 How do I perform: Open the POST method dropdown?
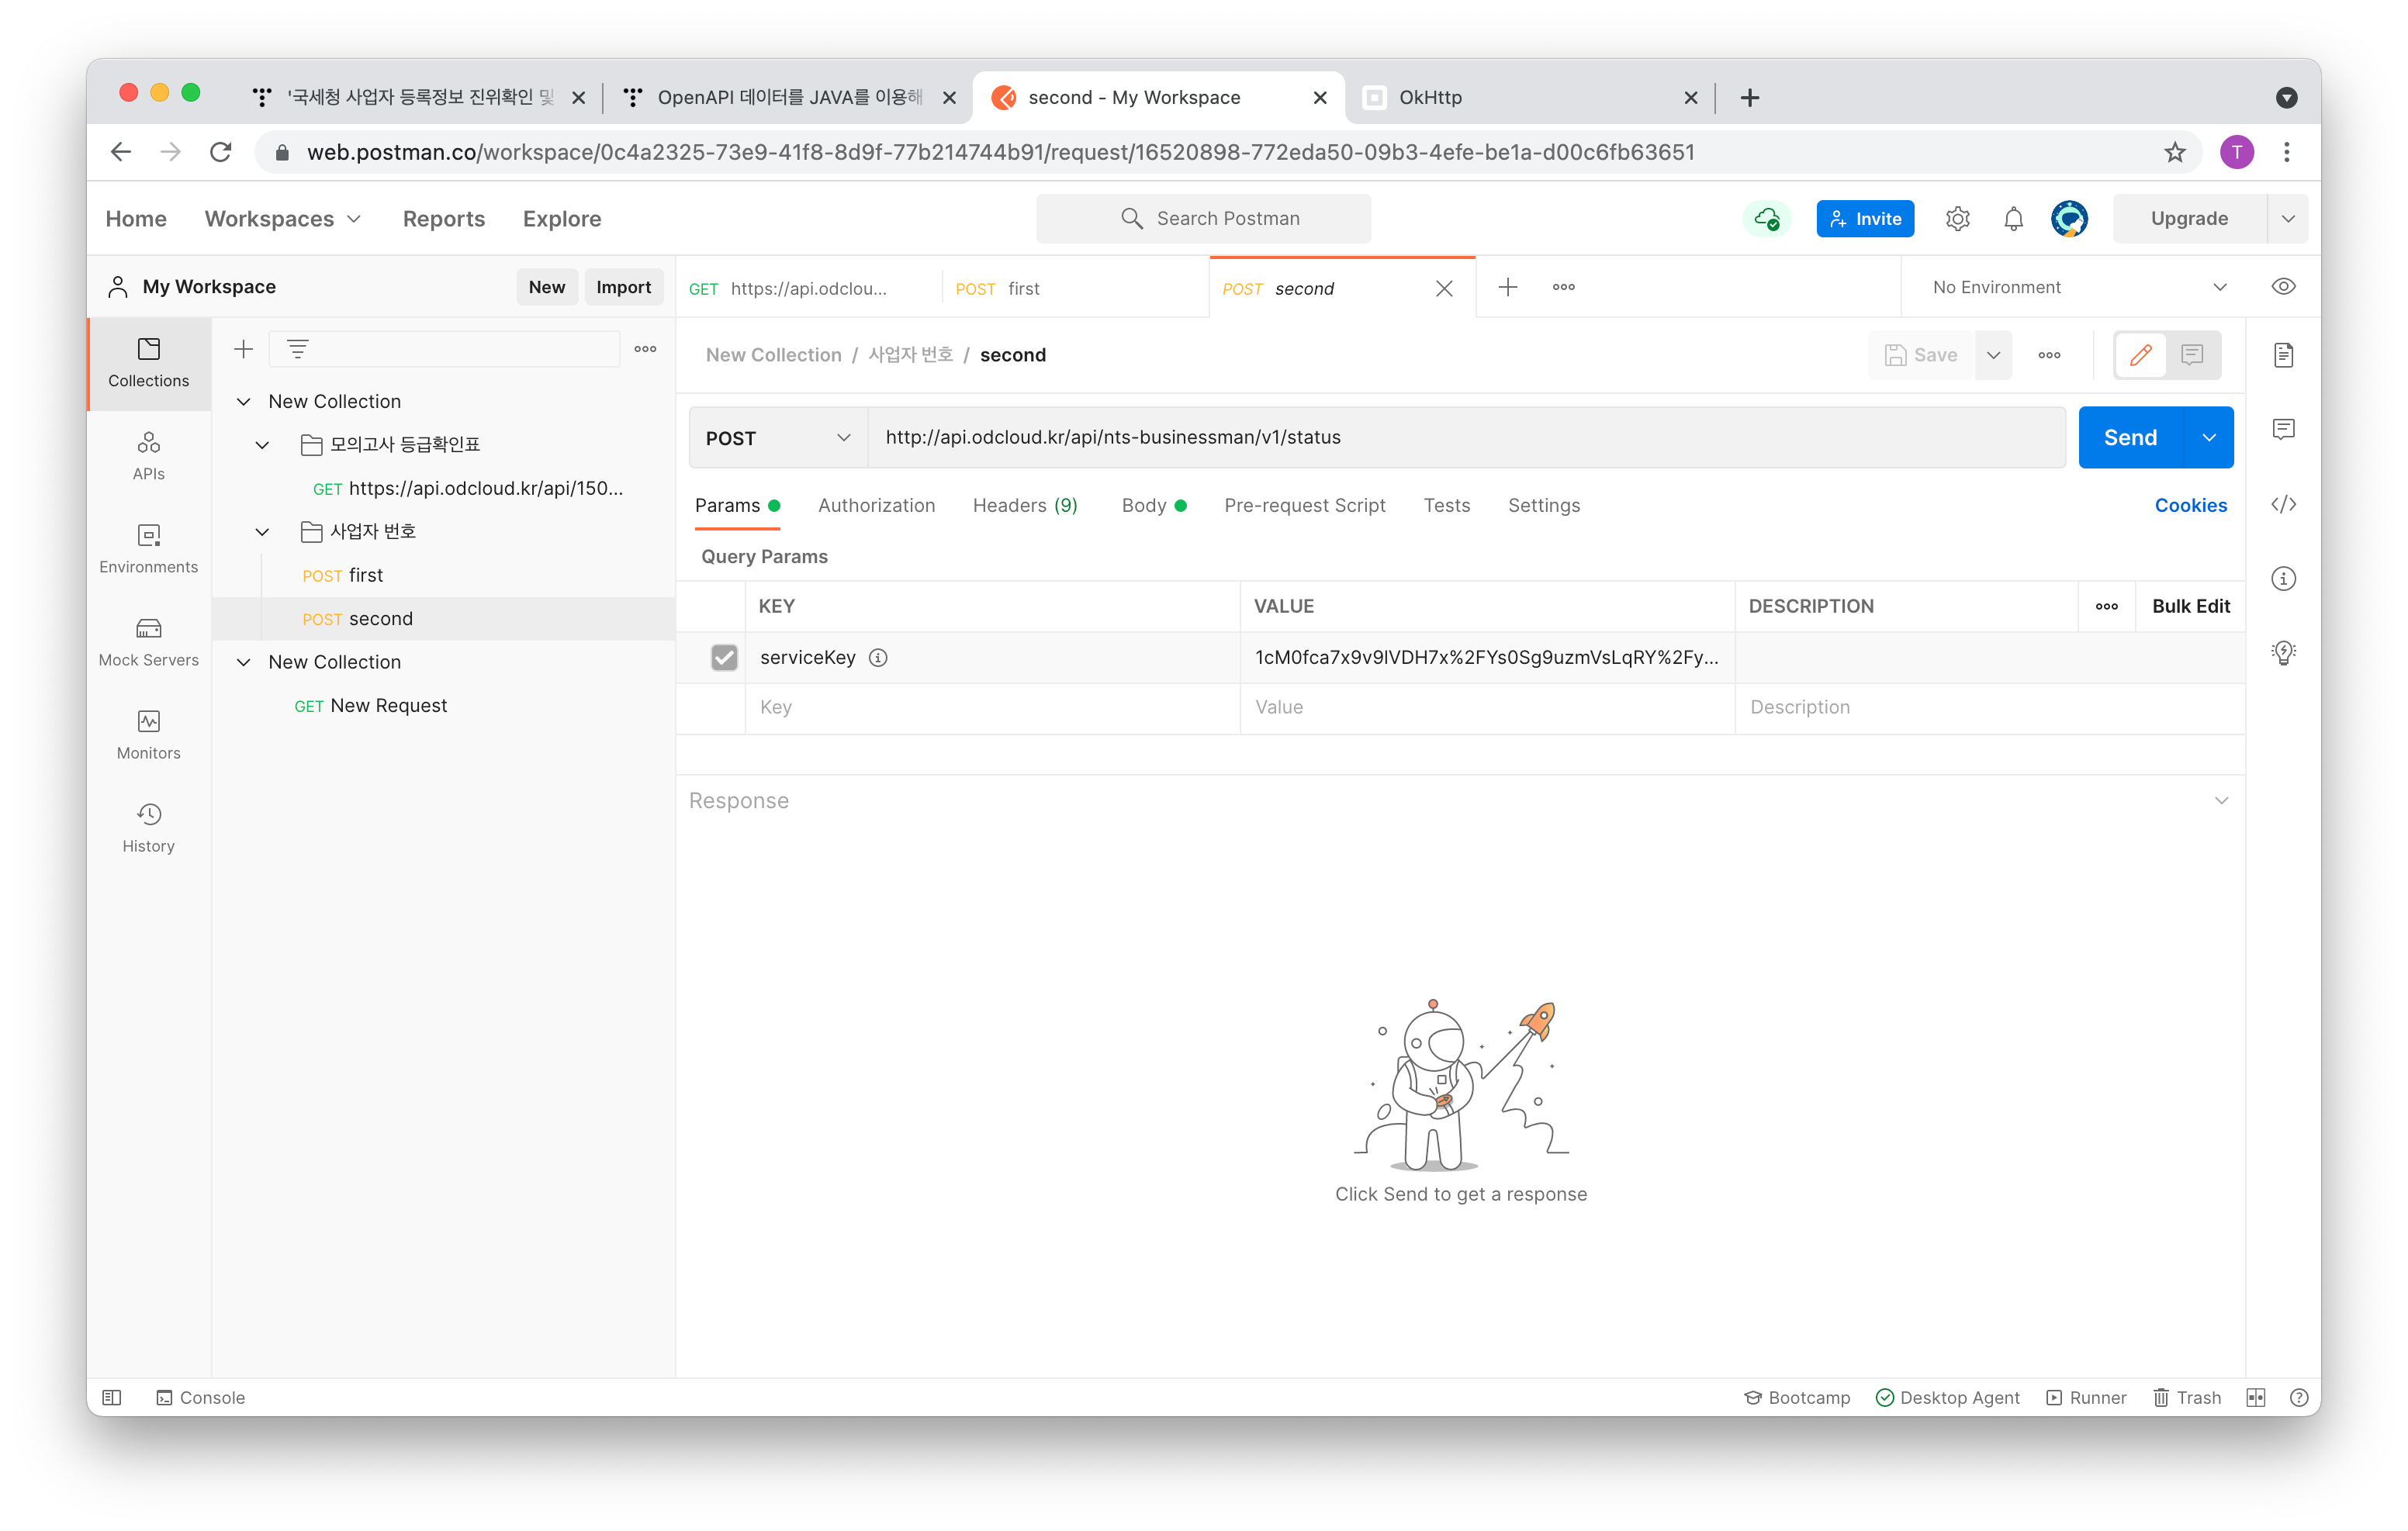click(x=778, y=438)
